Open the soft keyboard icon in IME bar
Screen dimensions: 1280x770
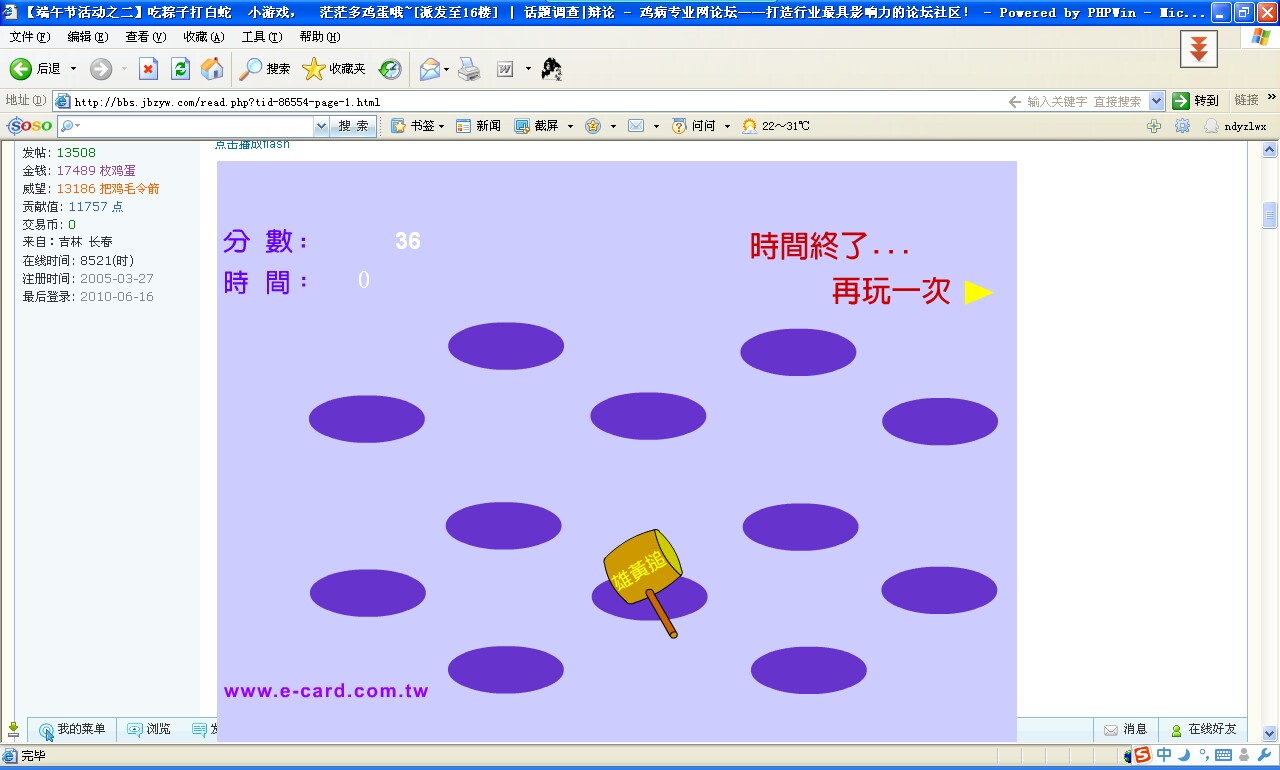click(1223, 755)
